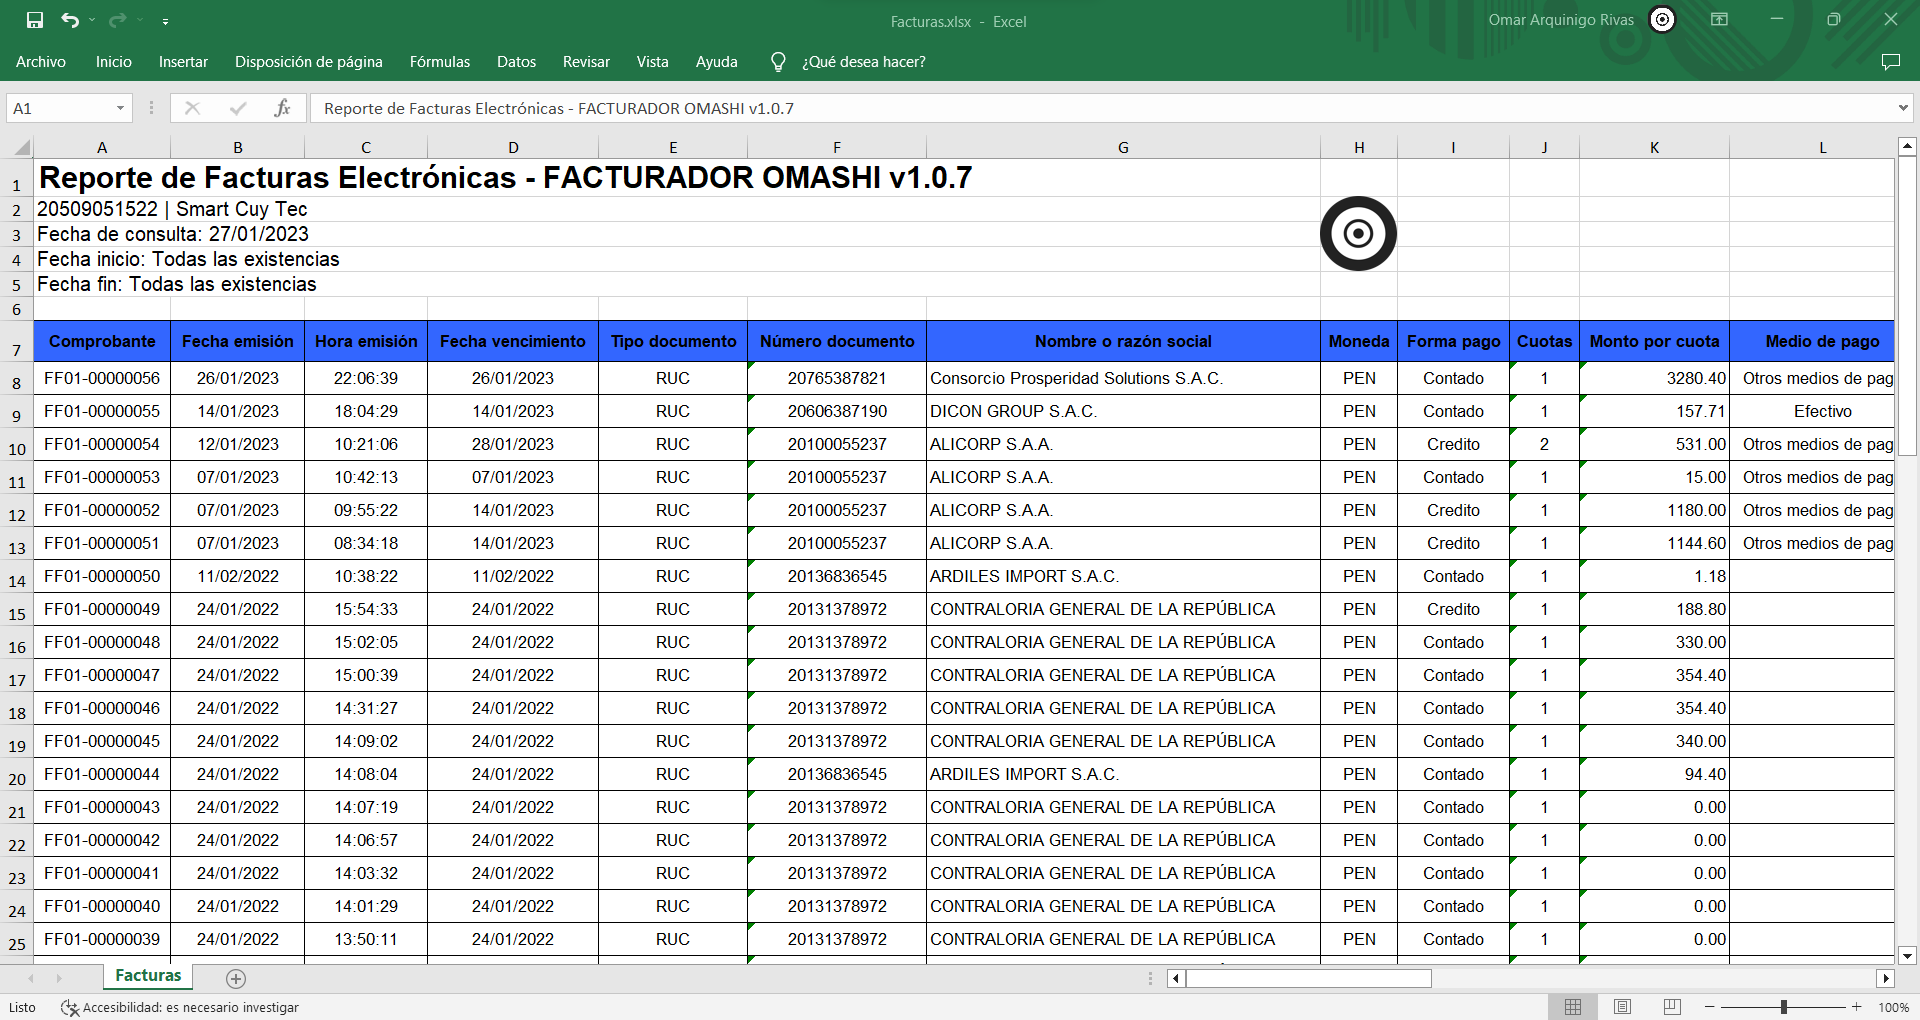
Task: Go to the previous sheet with the left arrow
Action: [x=31, y=978]
